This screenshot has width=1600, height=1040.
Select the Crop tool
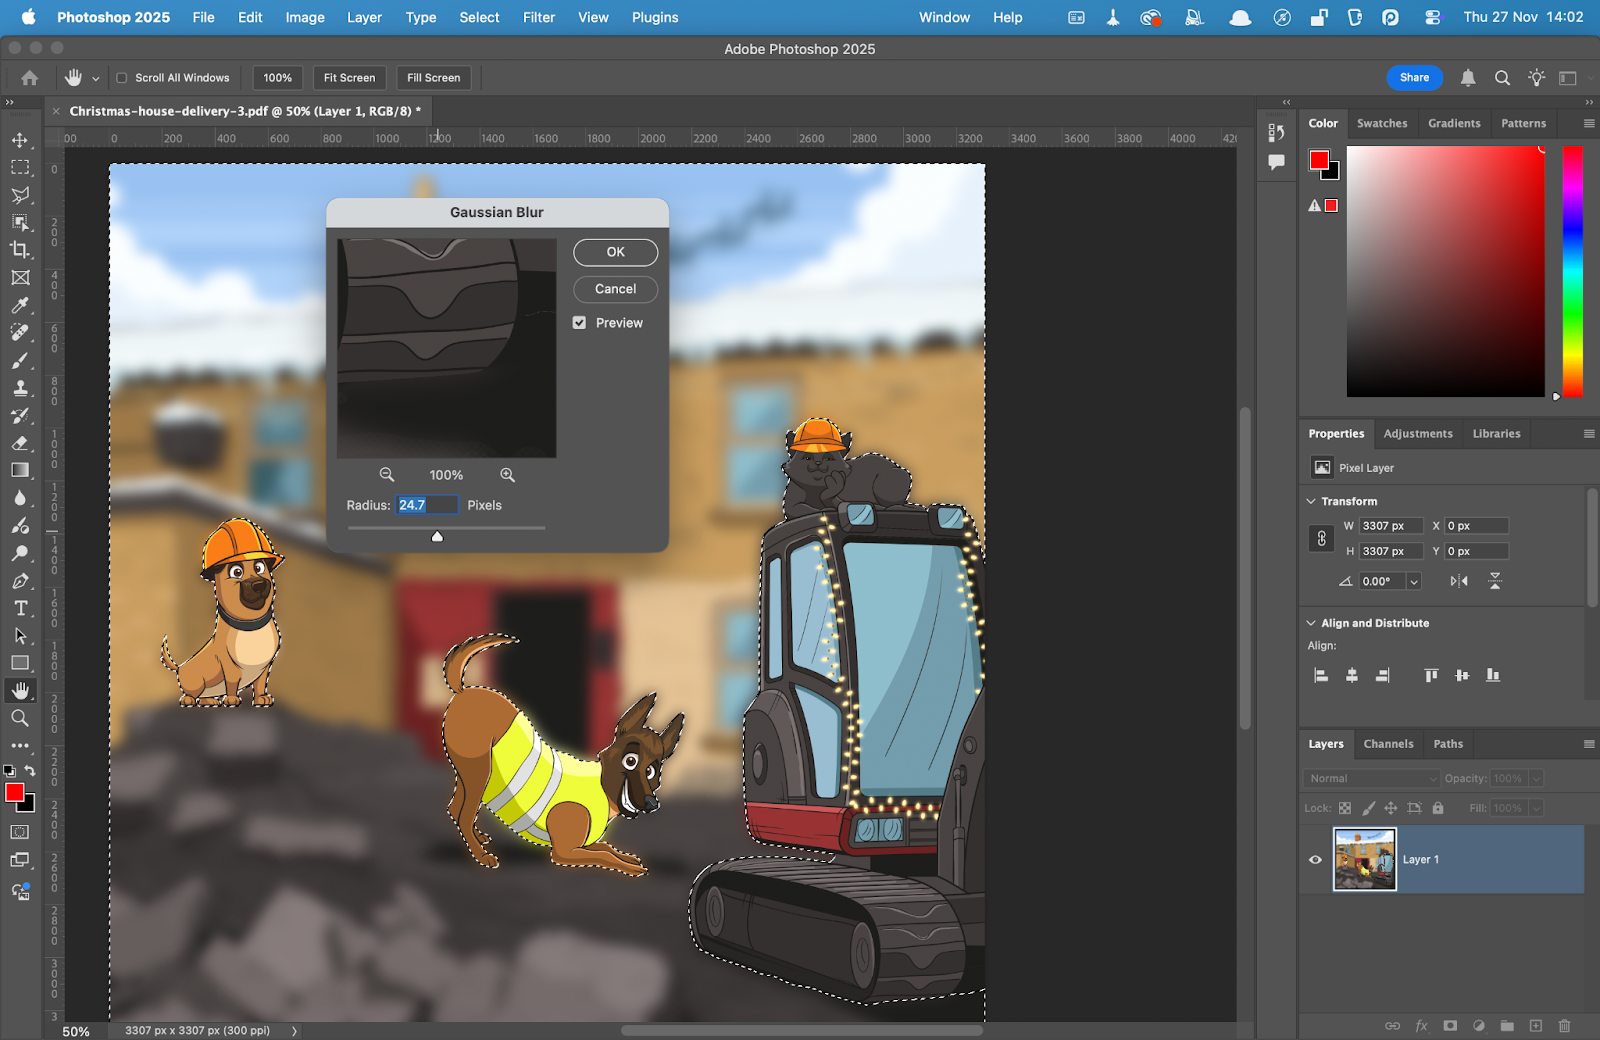tap(21, 251)
